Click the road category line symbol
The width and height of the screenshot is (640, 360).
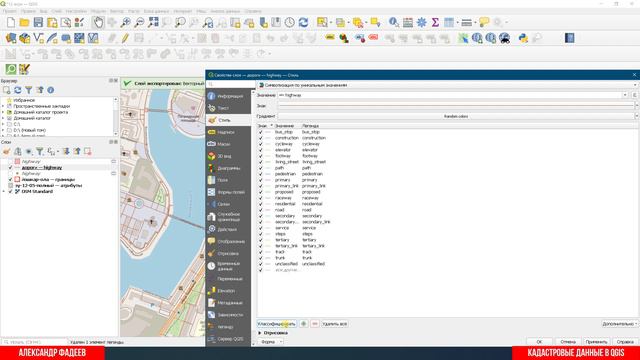(268, 210)
